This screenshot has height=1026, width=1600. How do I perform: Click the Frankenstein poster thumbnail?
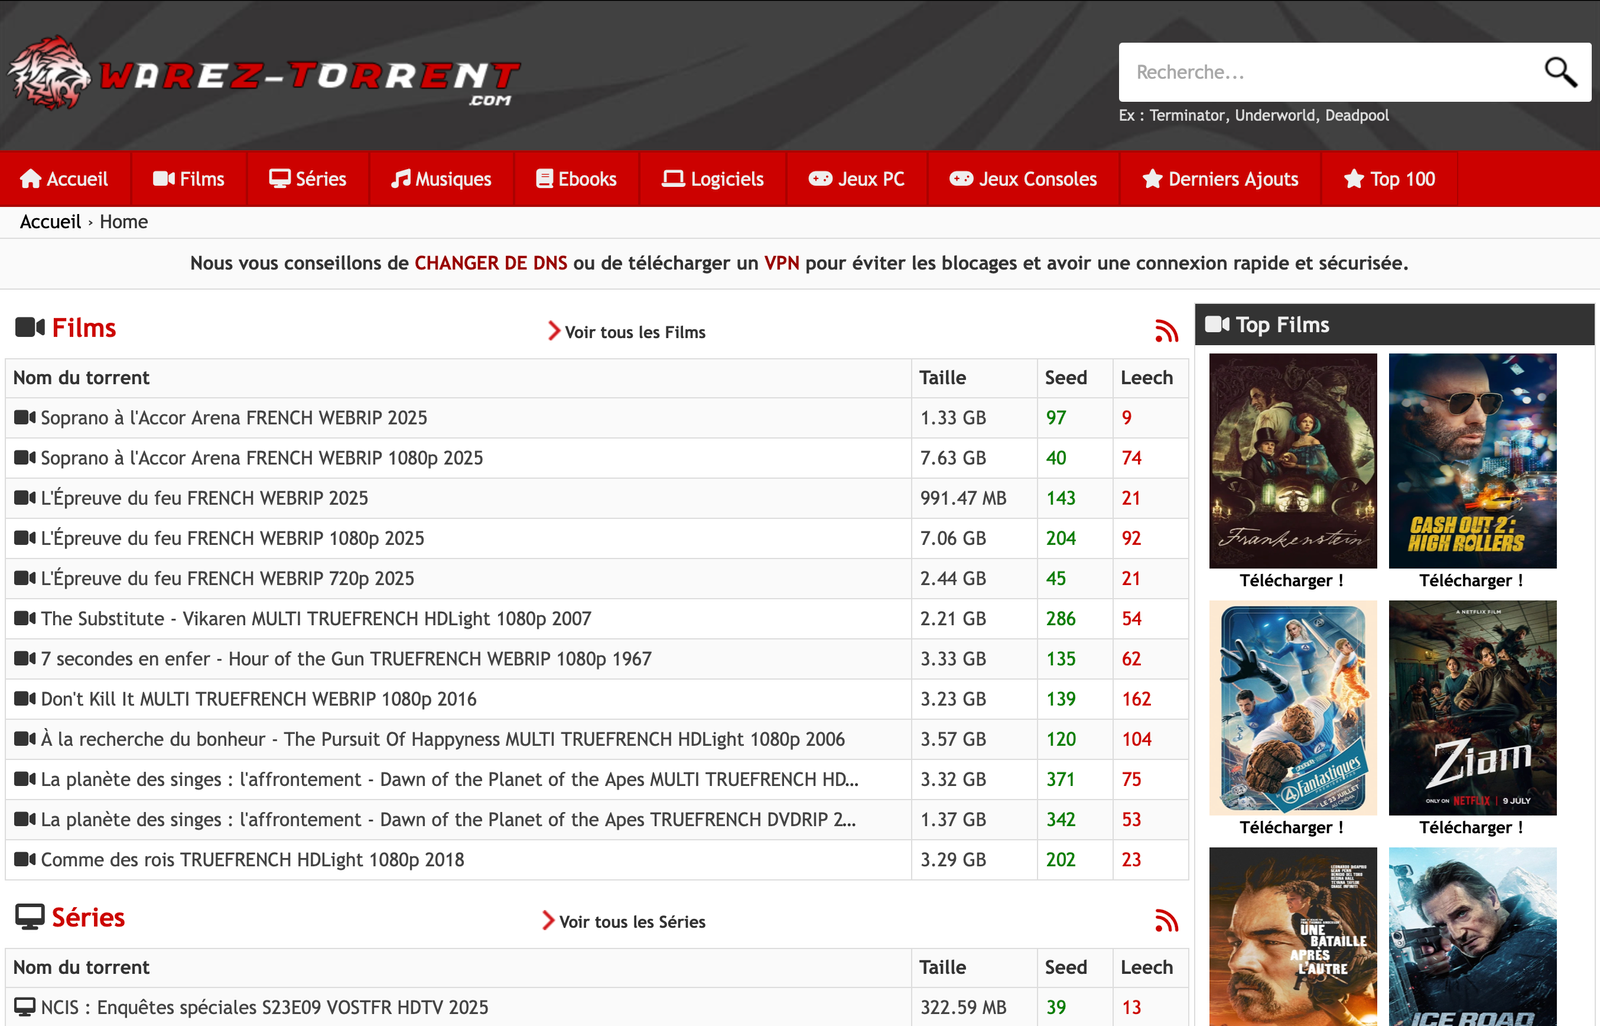(x=1292, y=461)
